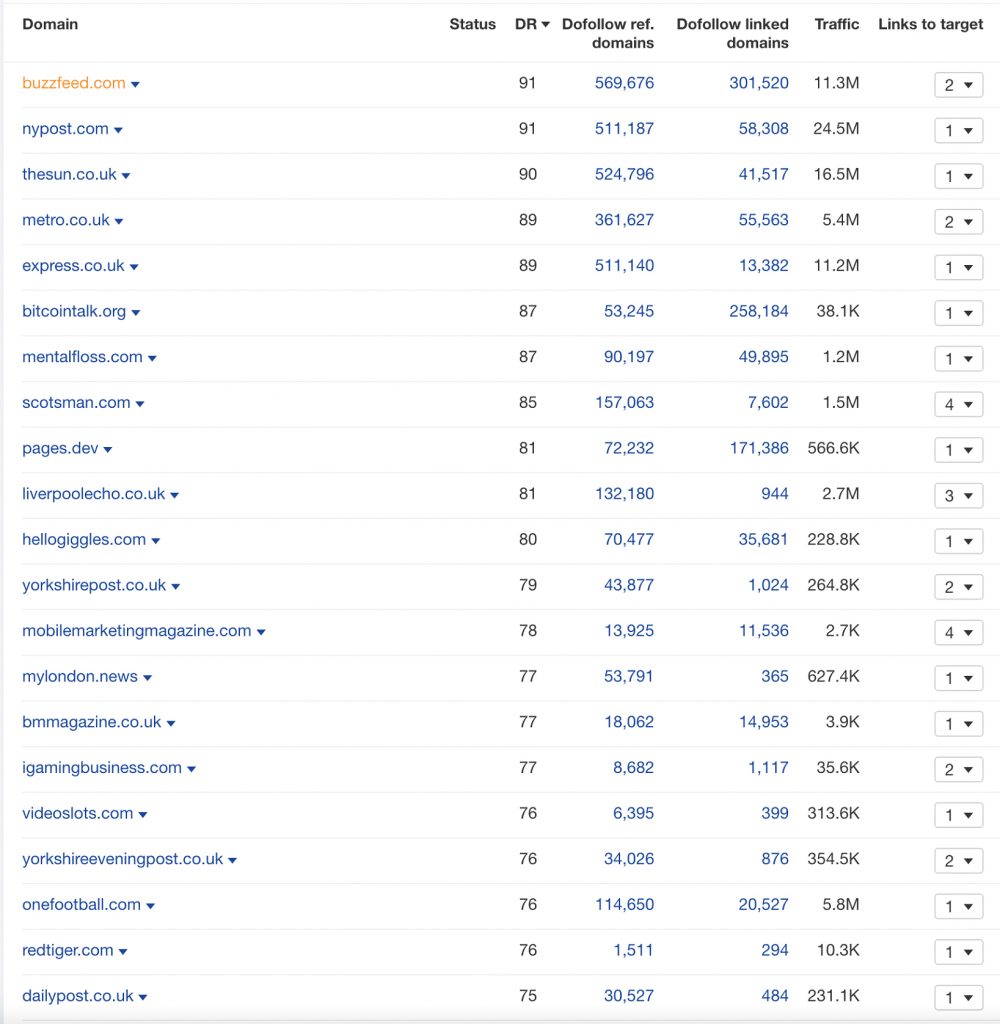This screenshot has width=1000, height=1024.
Task: Expand the caret next to mylondon.news
Action: (x=148, y=678)
